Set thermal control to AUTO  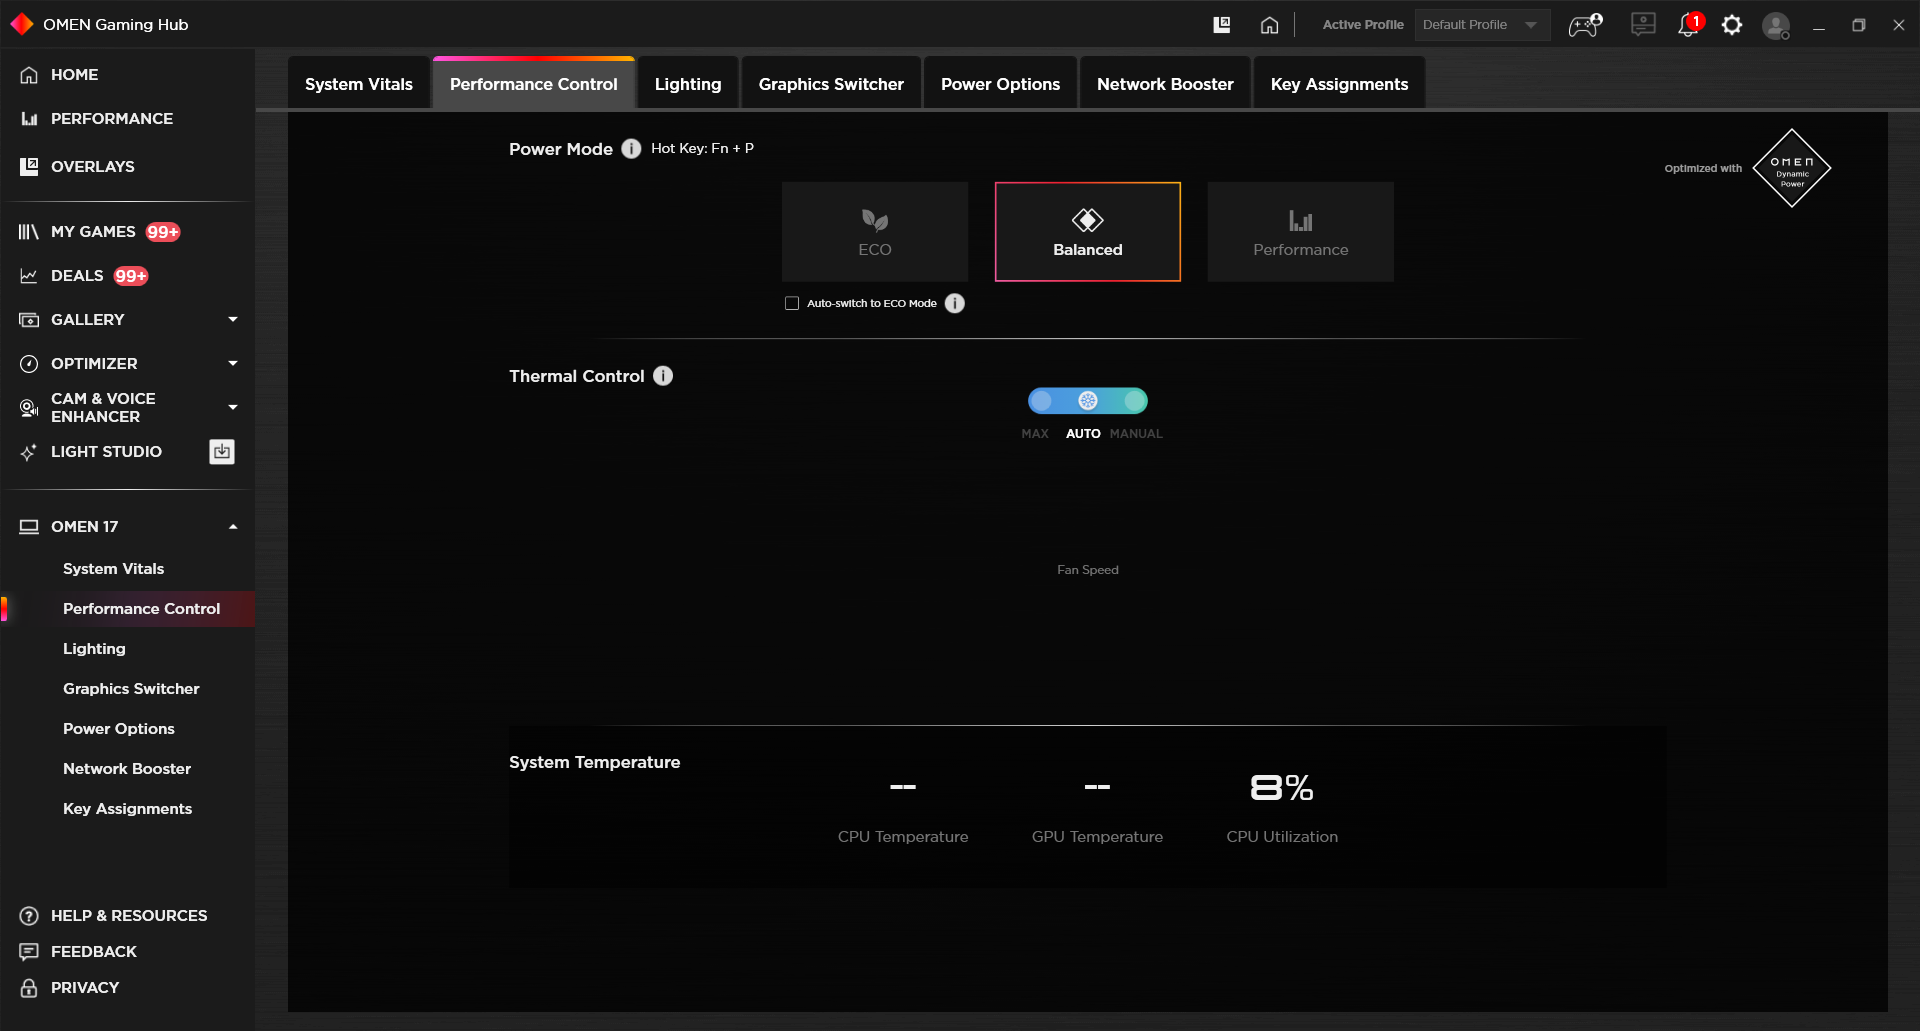pyautogui.click(x=1083, y=433)
